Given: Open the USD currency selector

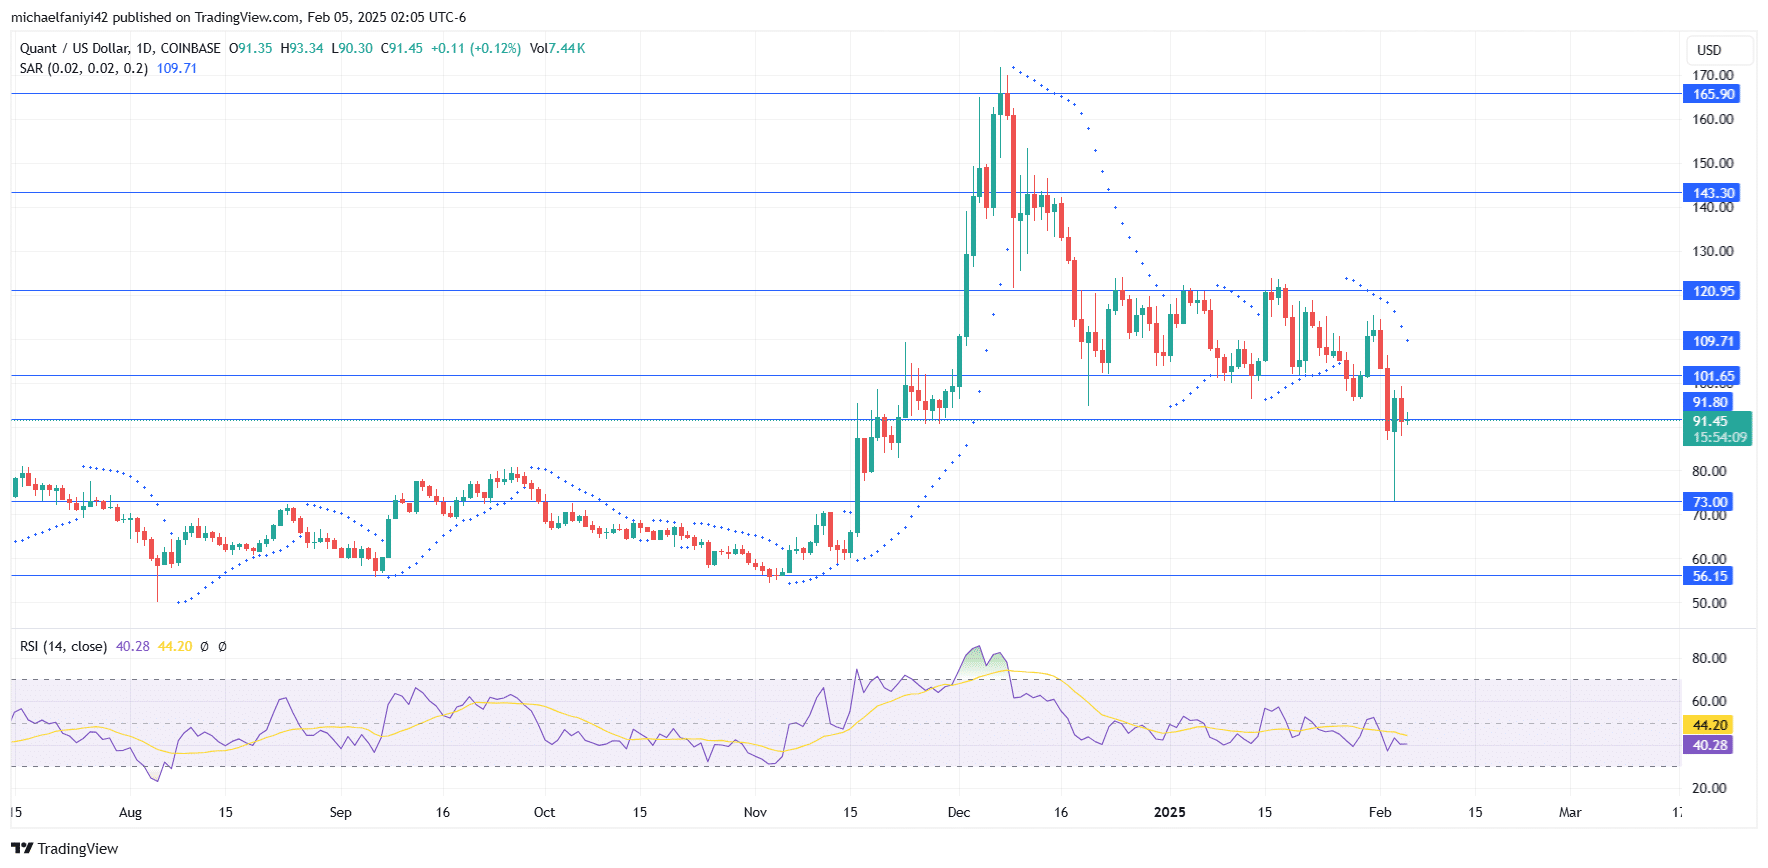Looking at the screenshot, I should click(1719, 50).
